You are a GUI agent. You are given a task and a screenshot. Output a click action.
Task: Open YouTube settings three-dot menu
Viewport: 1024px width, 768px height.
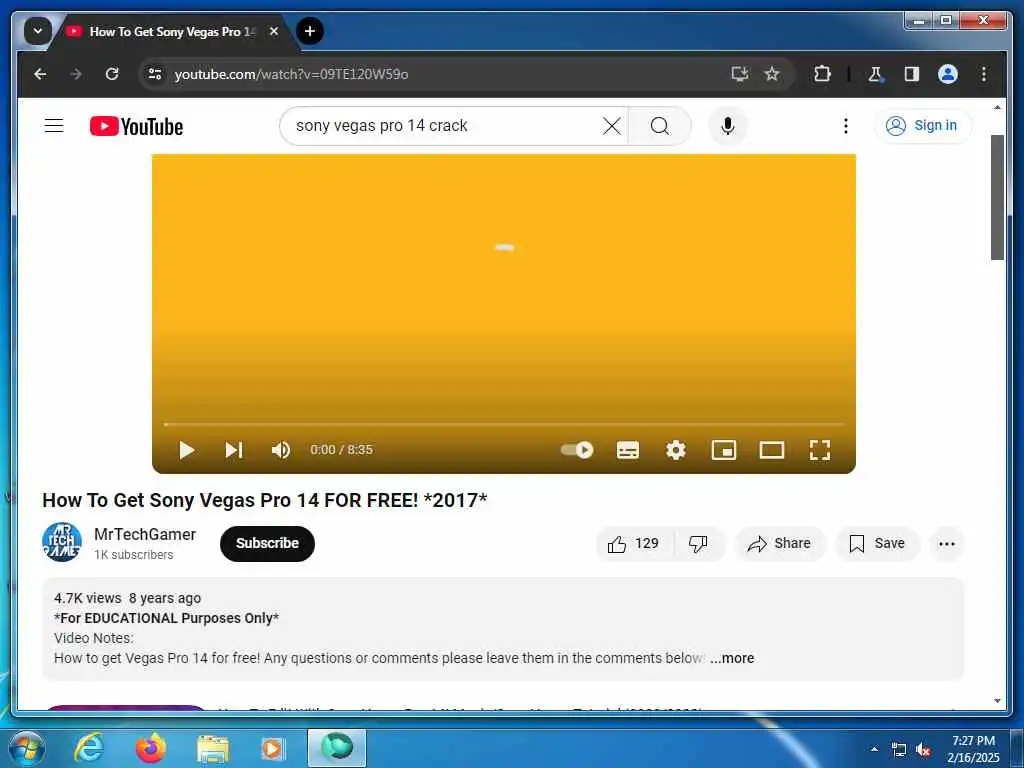tap(846, 125)
